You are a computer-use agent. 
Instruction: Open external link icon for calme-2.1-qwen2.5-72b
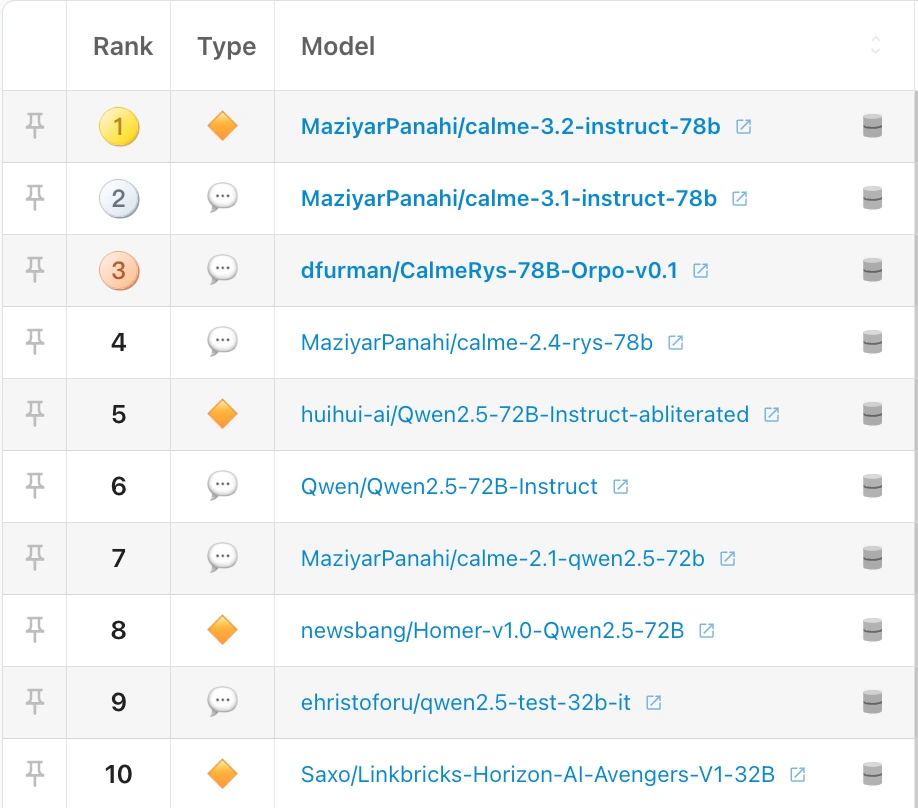[x=728, y=558]
